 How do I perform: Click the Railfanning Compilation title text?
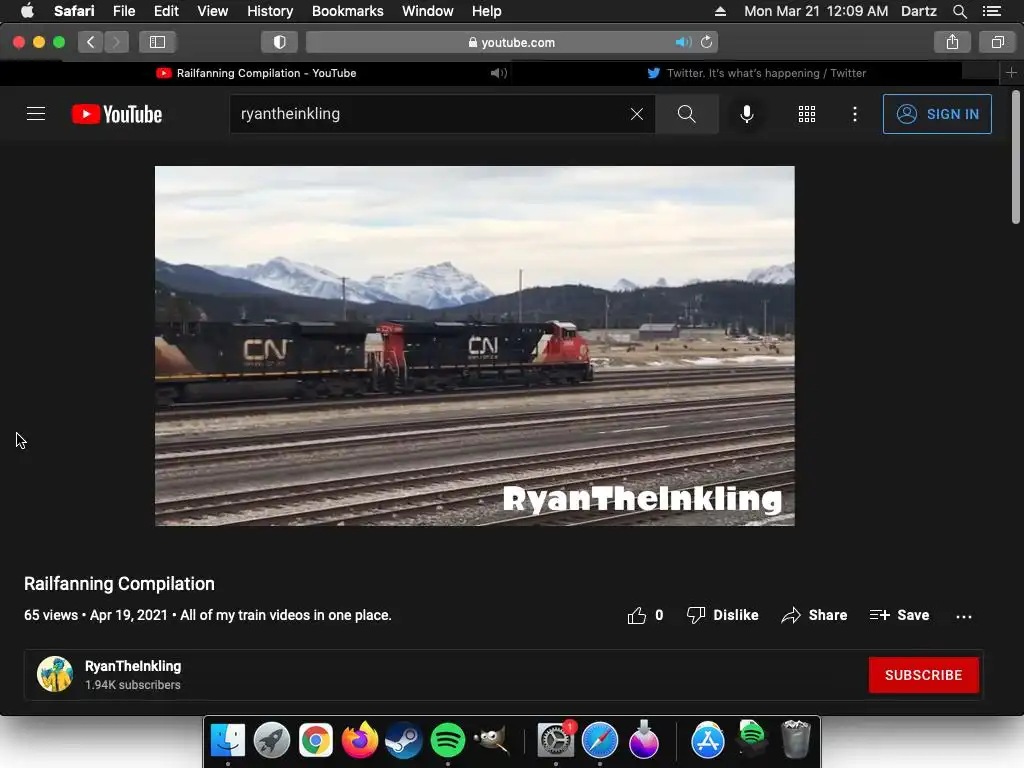click(x=120, y=584)
